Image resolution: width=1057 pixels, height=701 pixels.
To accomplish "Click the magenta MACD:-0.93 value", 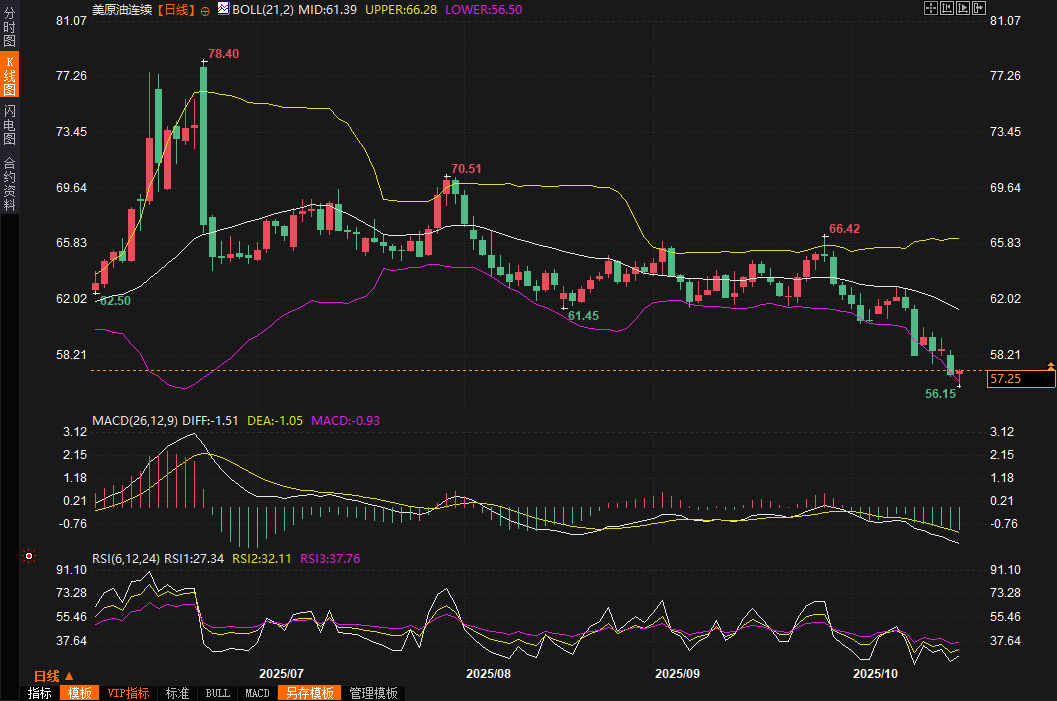I will click(345, 421).
